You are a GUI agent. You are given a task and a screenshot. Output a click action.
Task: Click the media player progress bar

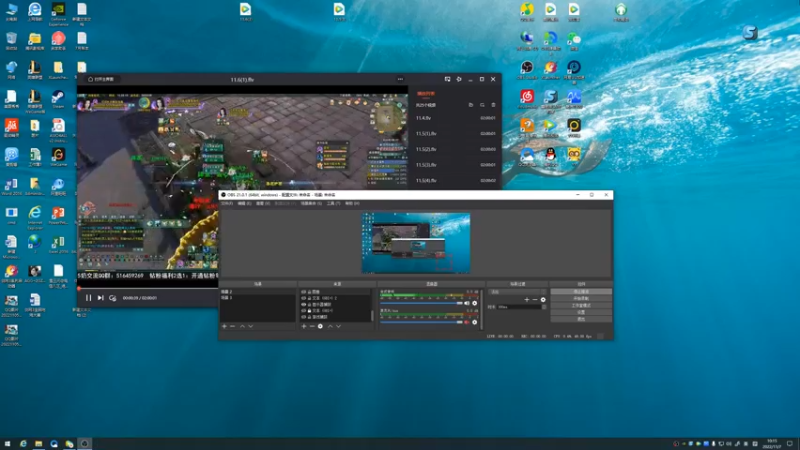pyautogui.click(x=148, y=288)
